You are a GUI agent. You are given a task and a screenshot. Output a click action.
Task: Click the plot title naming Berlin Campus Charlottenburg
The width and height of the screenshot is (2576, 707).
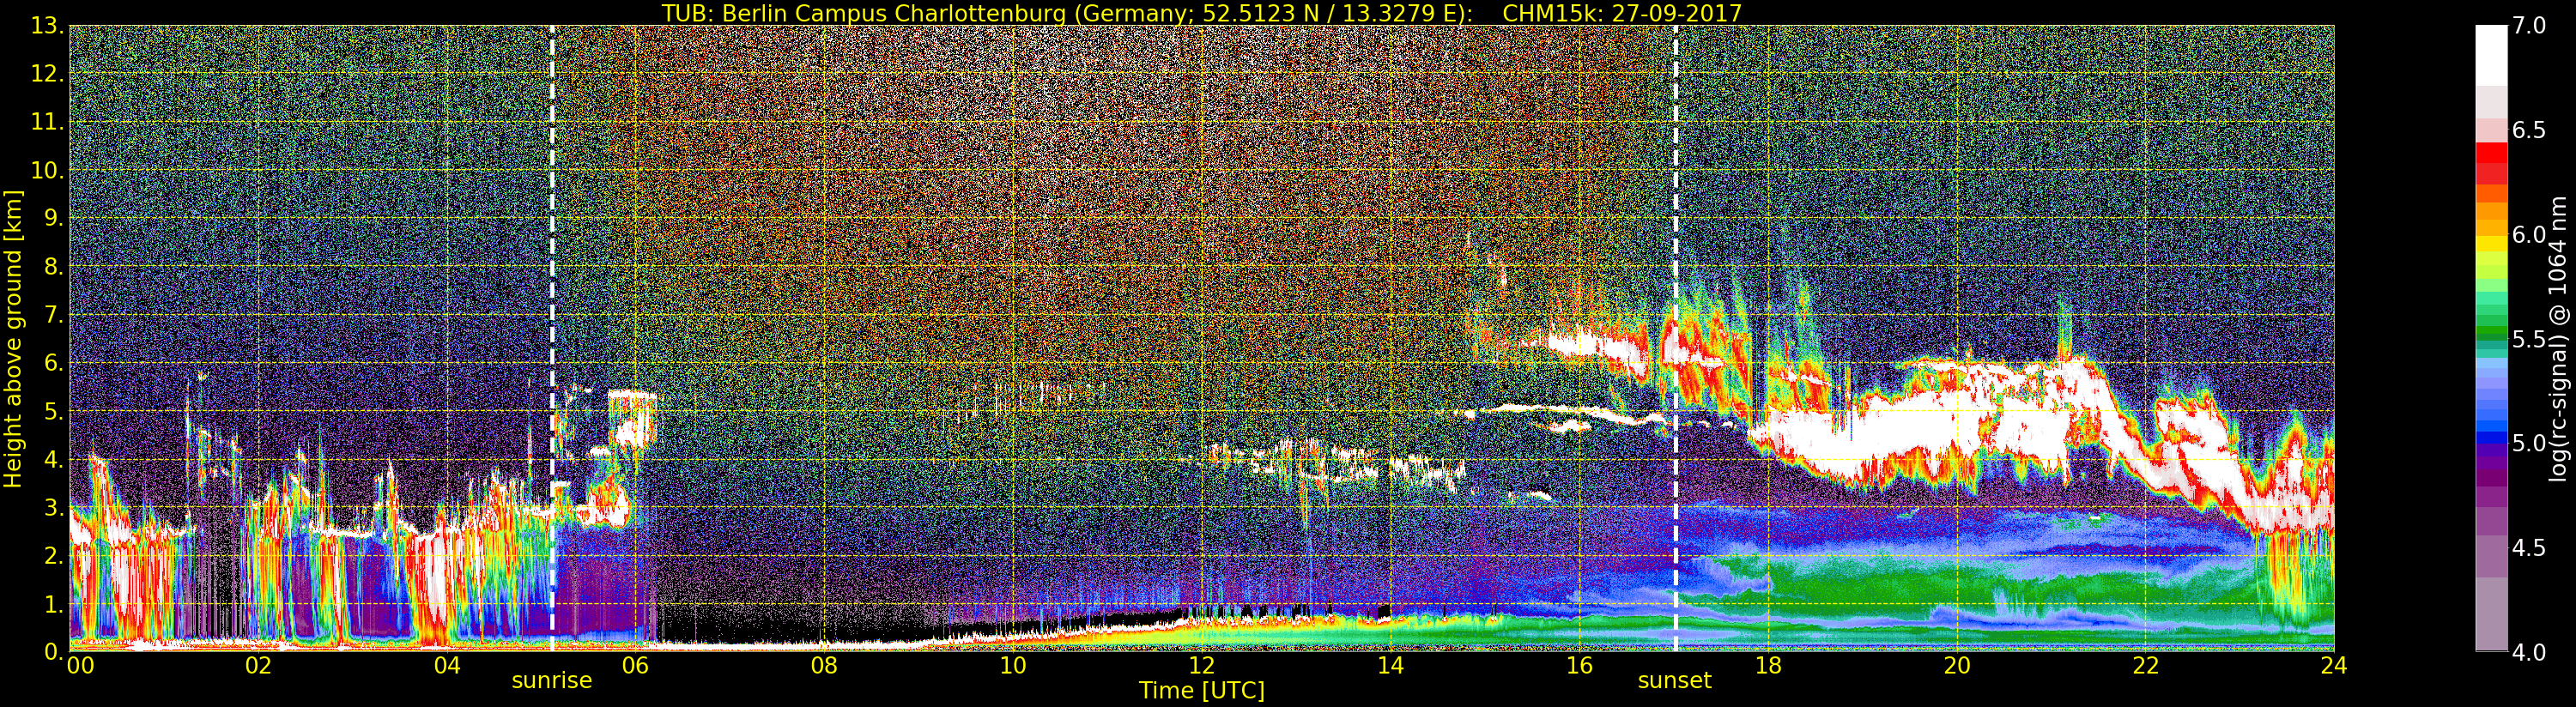click(x=1202, y=13)
